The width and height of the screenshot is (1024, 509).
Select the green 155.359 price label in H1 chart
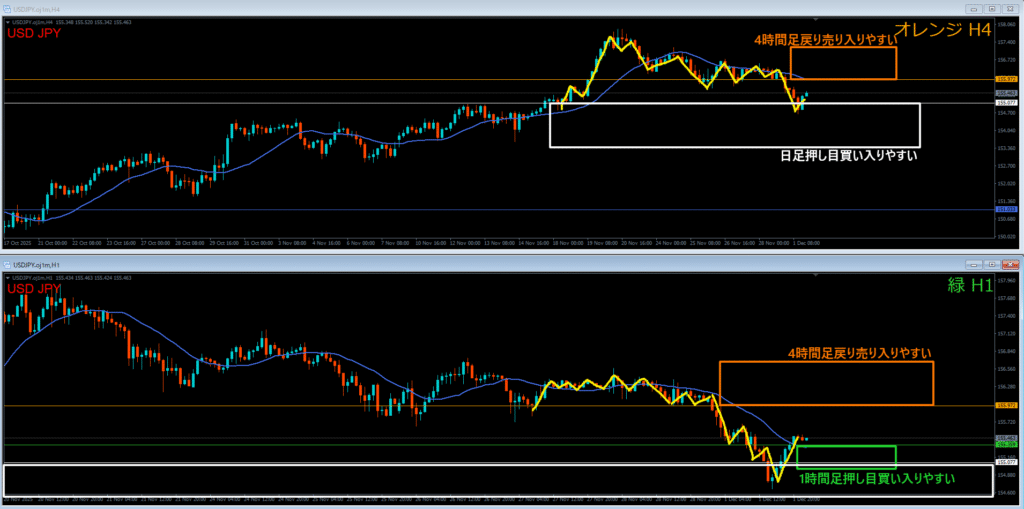(x=1004, y=444)
